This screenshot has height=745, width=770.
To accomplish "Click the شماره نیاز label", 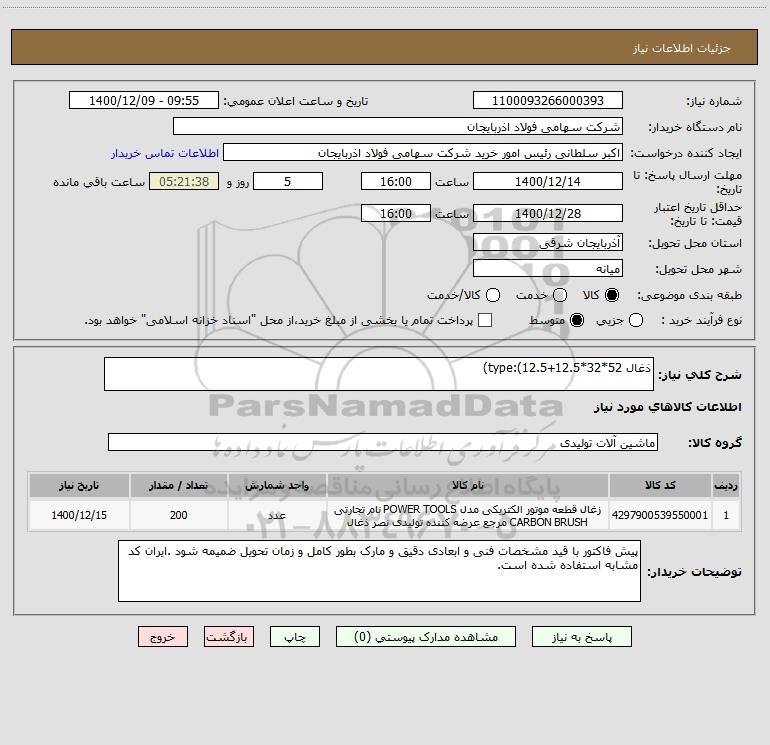I will (x=714, y=102).
